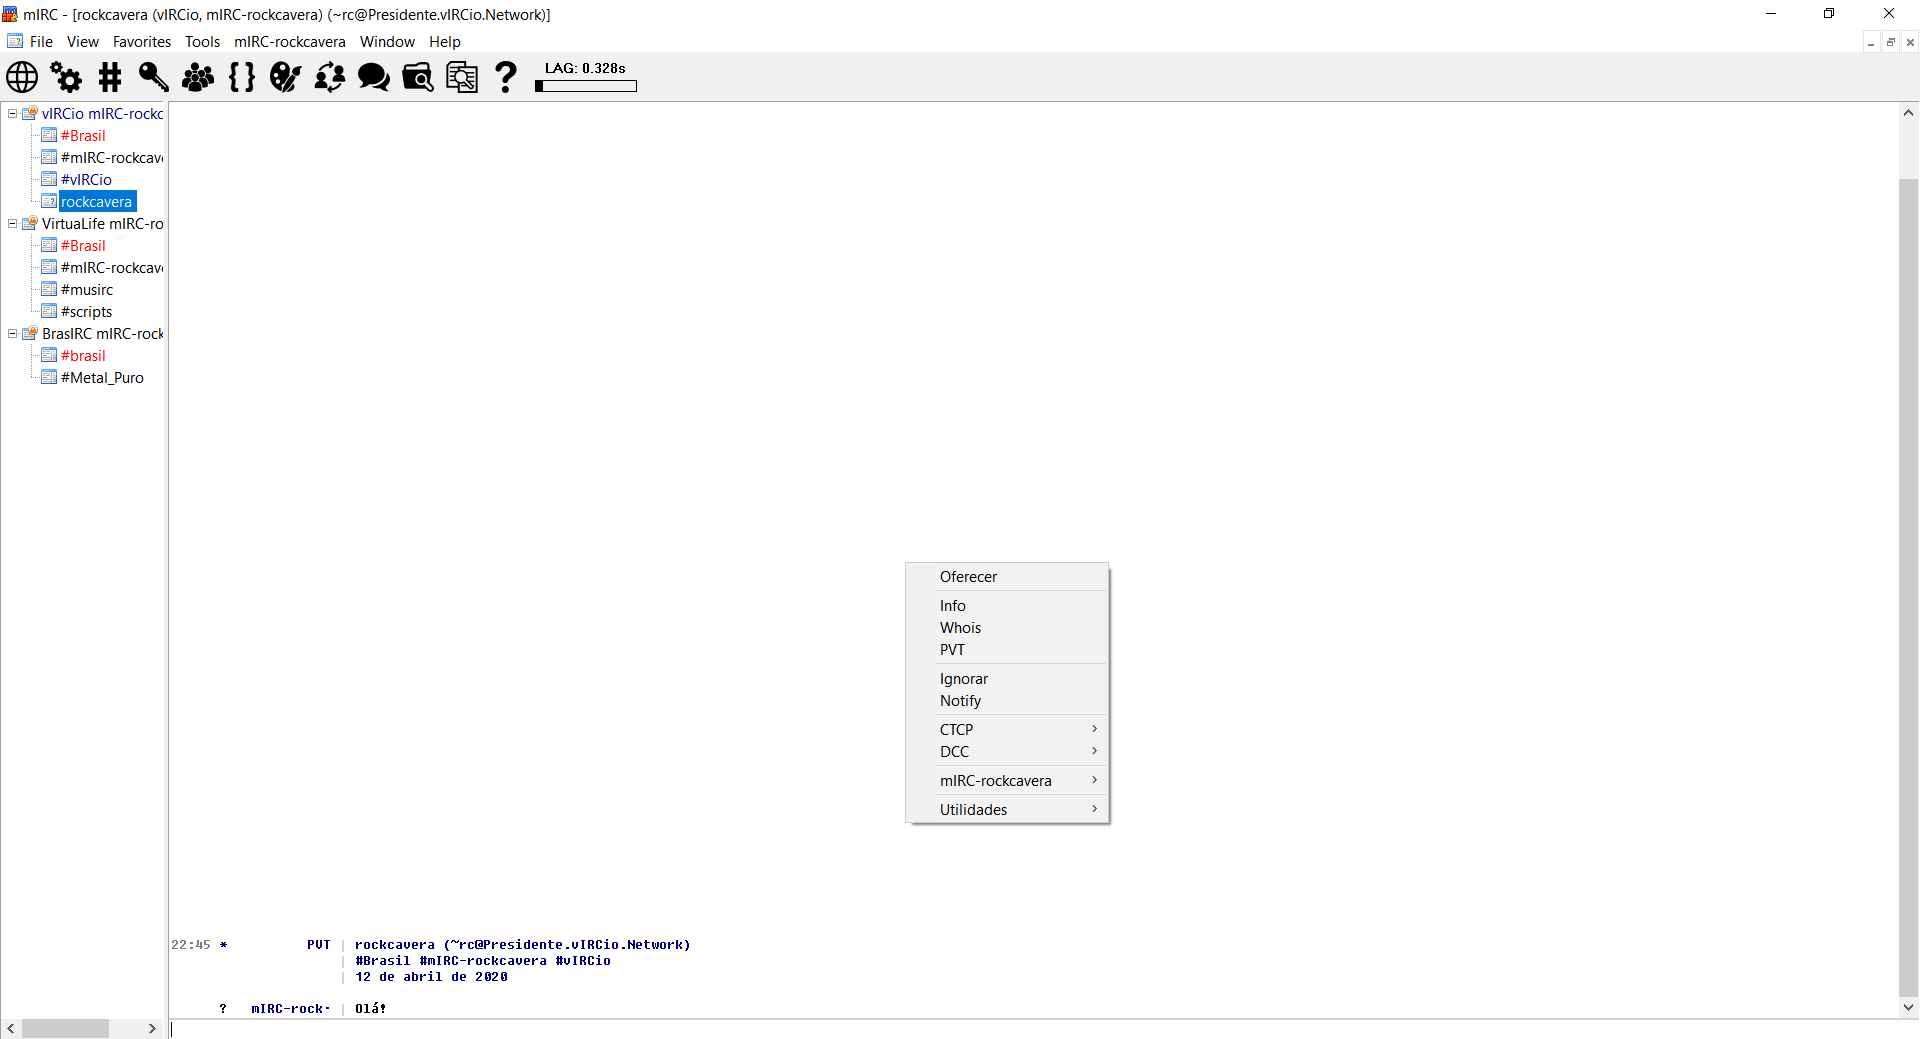Click the globe connect icon in toolbar
1920x1039 pixels.
pos(22,77)
